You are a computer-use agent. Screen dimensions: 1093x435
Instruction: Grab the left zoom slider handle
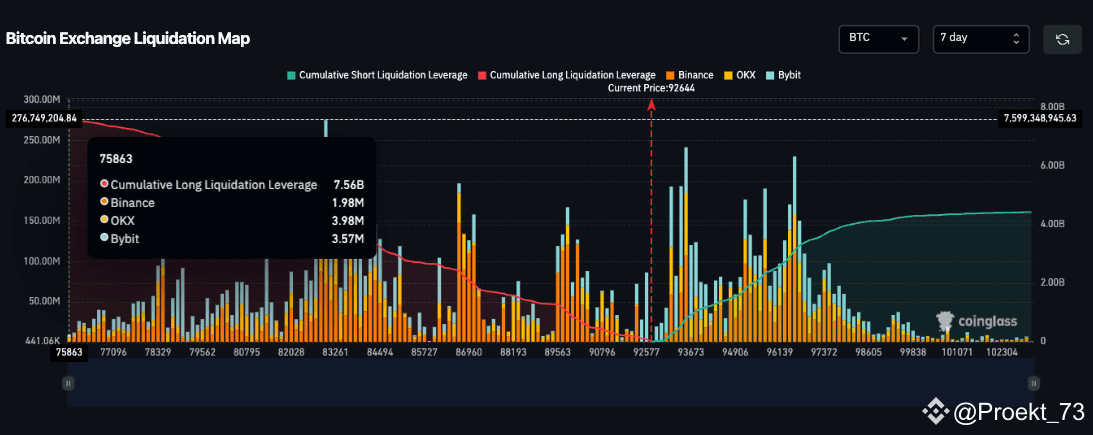pyautogui.click(x=68, y=383)
